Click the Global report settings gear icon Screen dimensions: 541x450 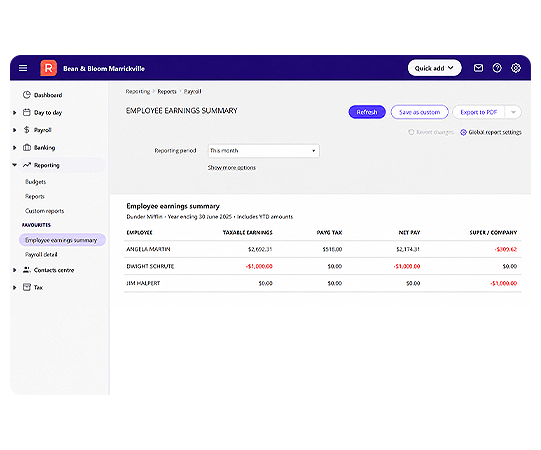[x=463, y=132]
